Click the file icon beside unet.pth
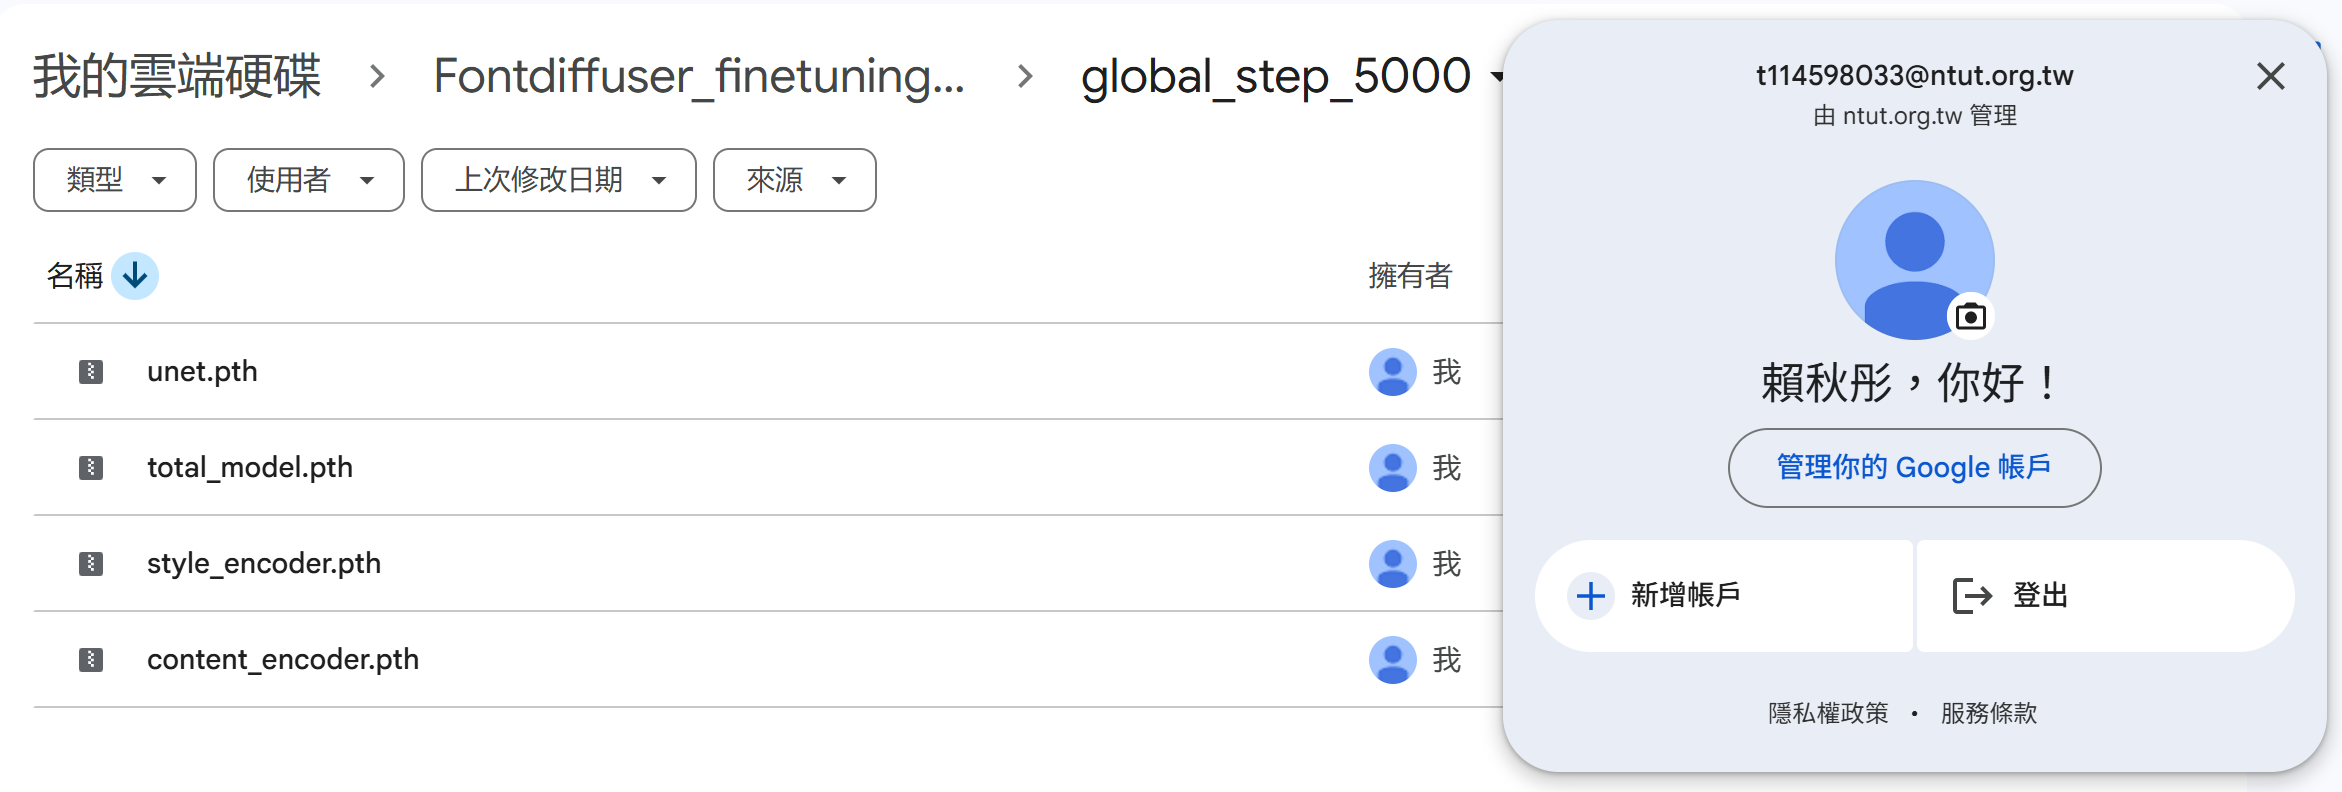This screenshot has width=2342, height=792. coord(91,372)
